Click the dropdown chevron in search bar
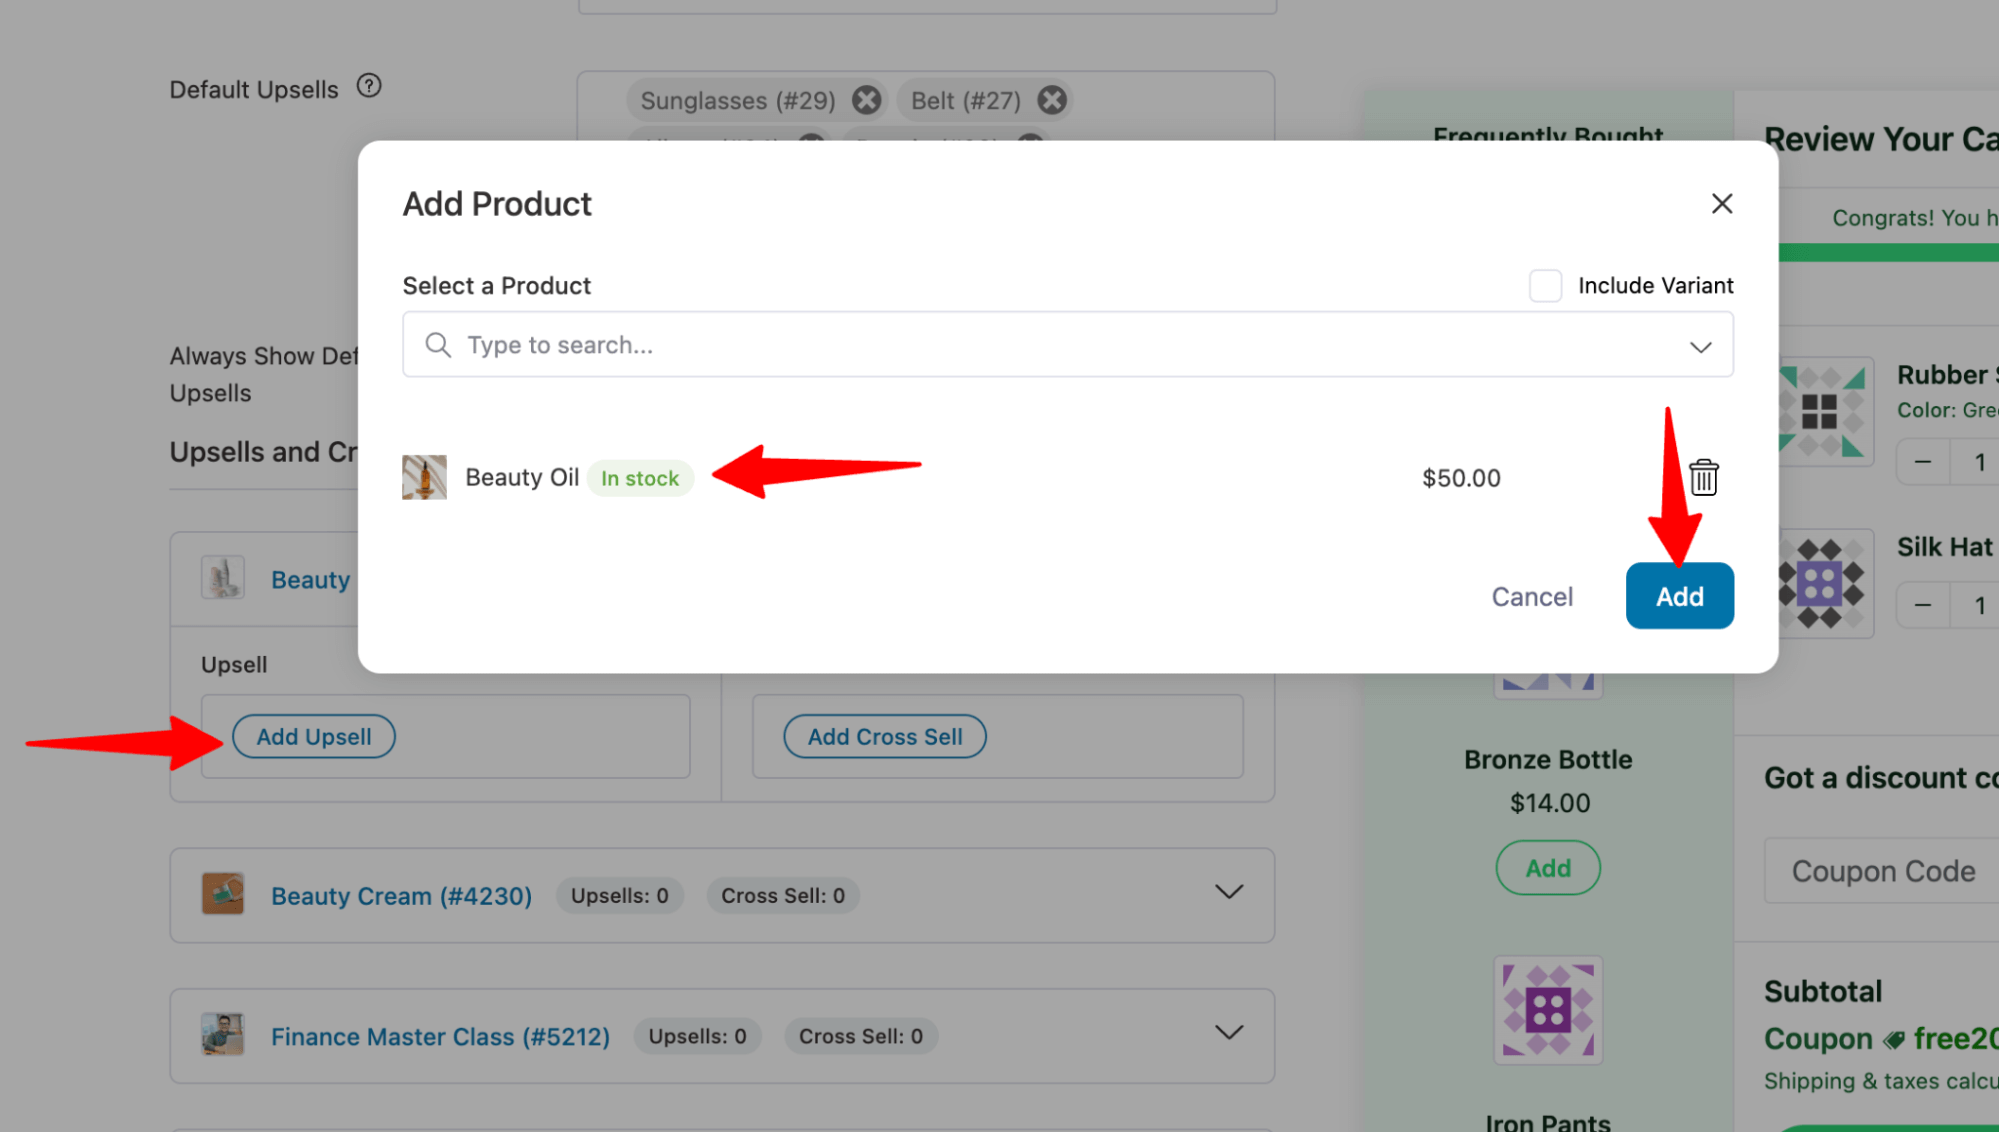This screenshot has width=1999, height=1133. (x=1701, y=345)
